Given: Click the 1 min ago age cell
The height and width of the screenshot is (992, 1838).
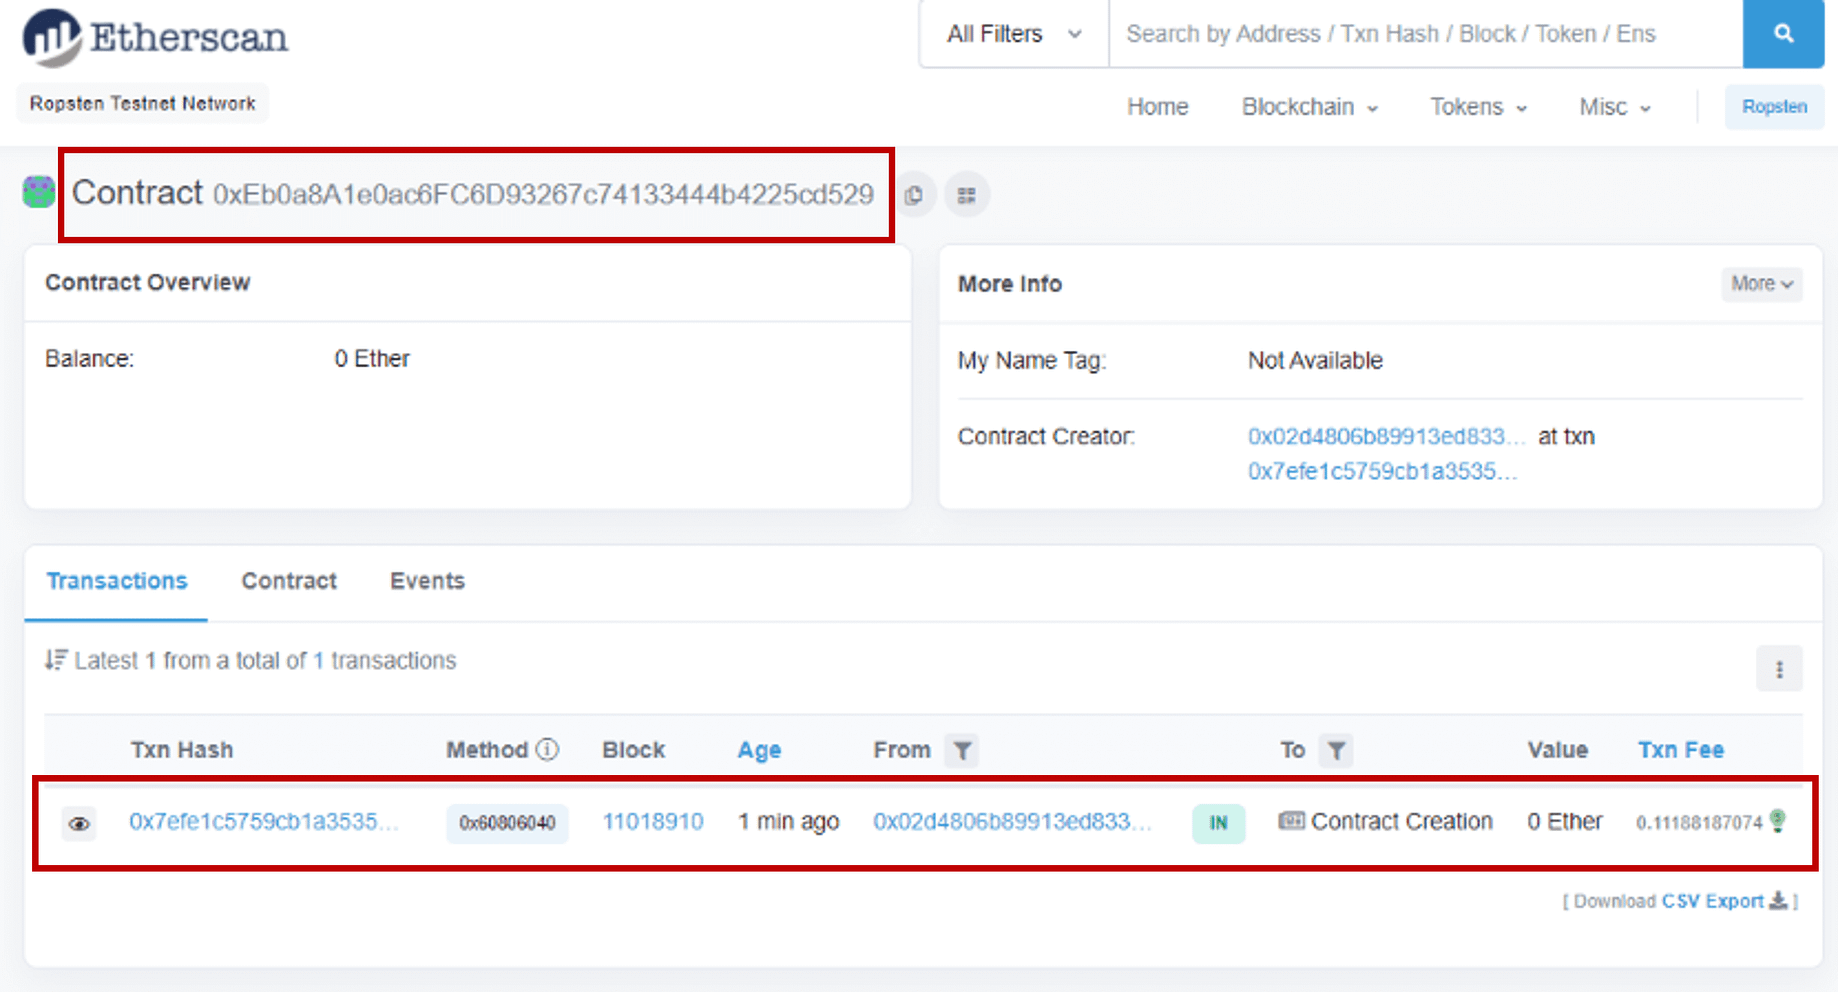Looking at the screenshot, I should point(788,822).
